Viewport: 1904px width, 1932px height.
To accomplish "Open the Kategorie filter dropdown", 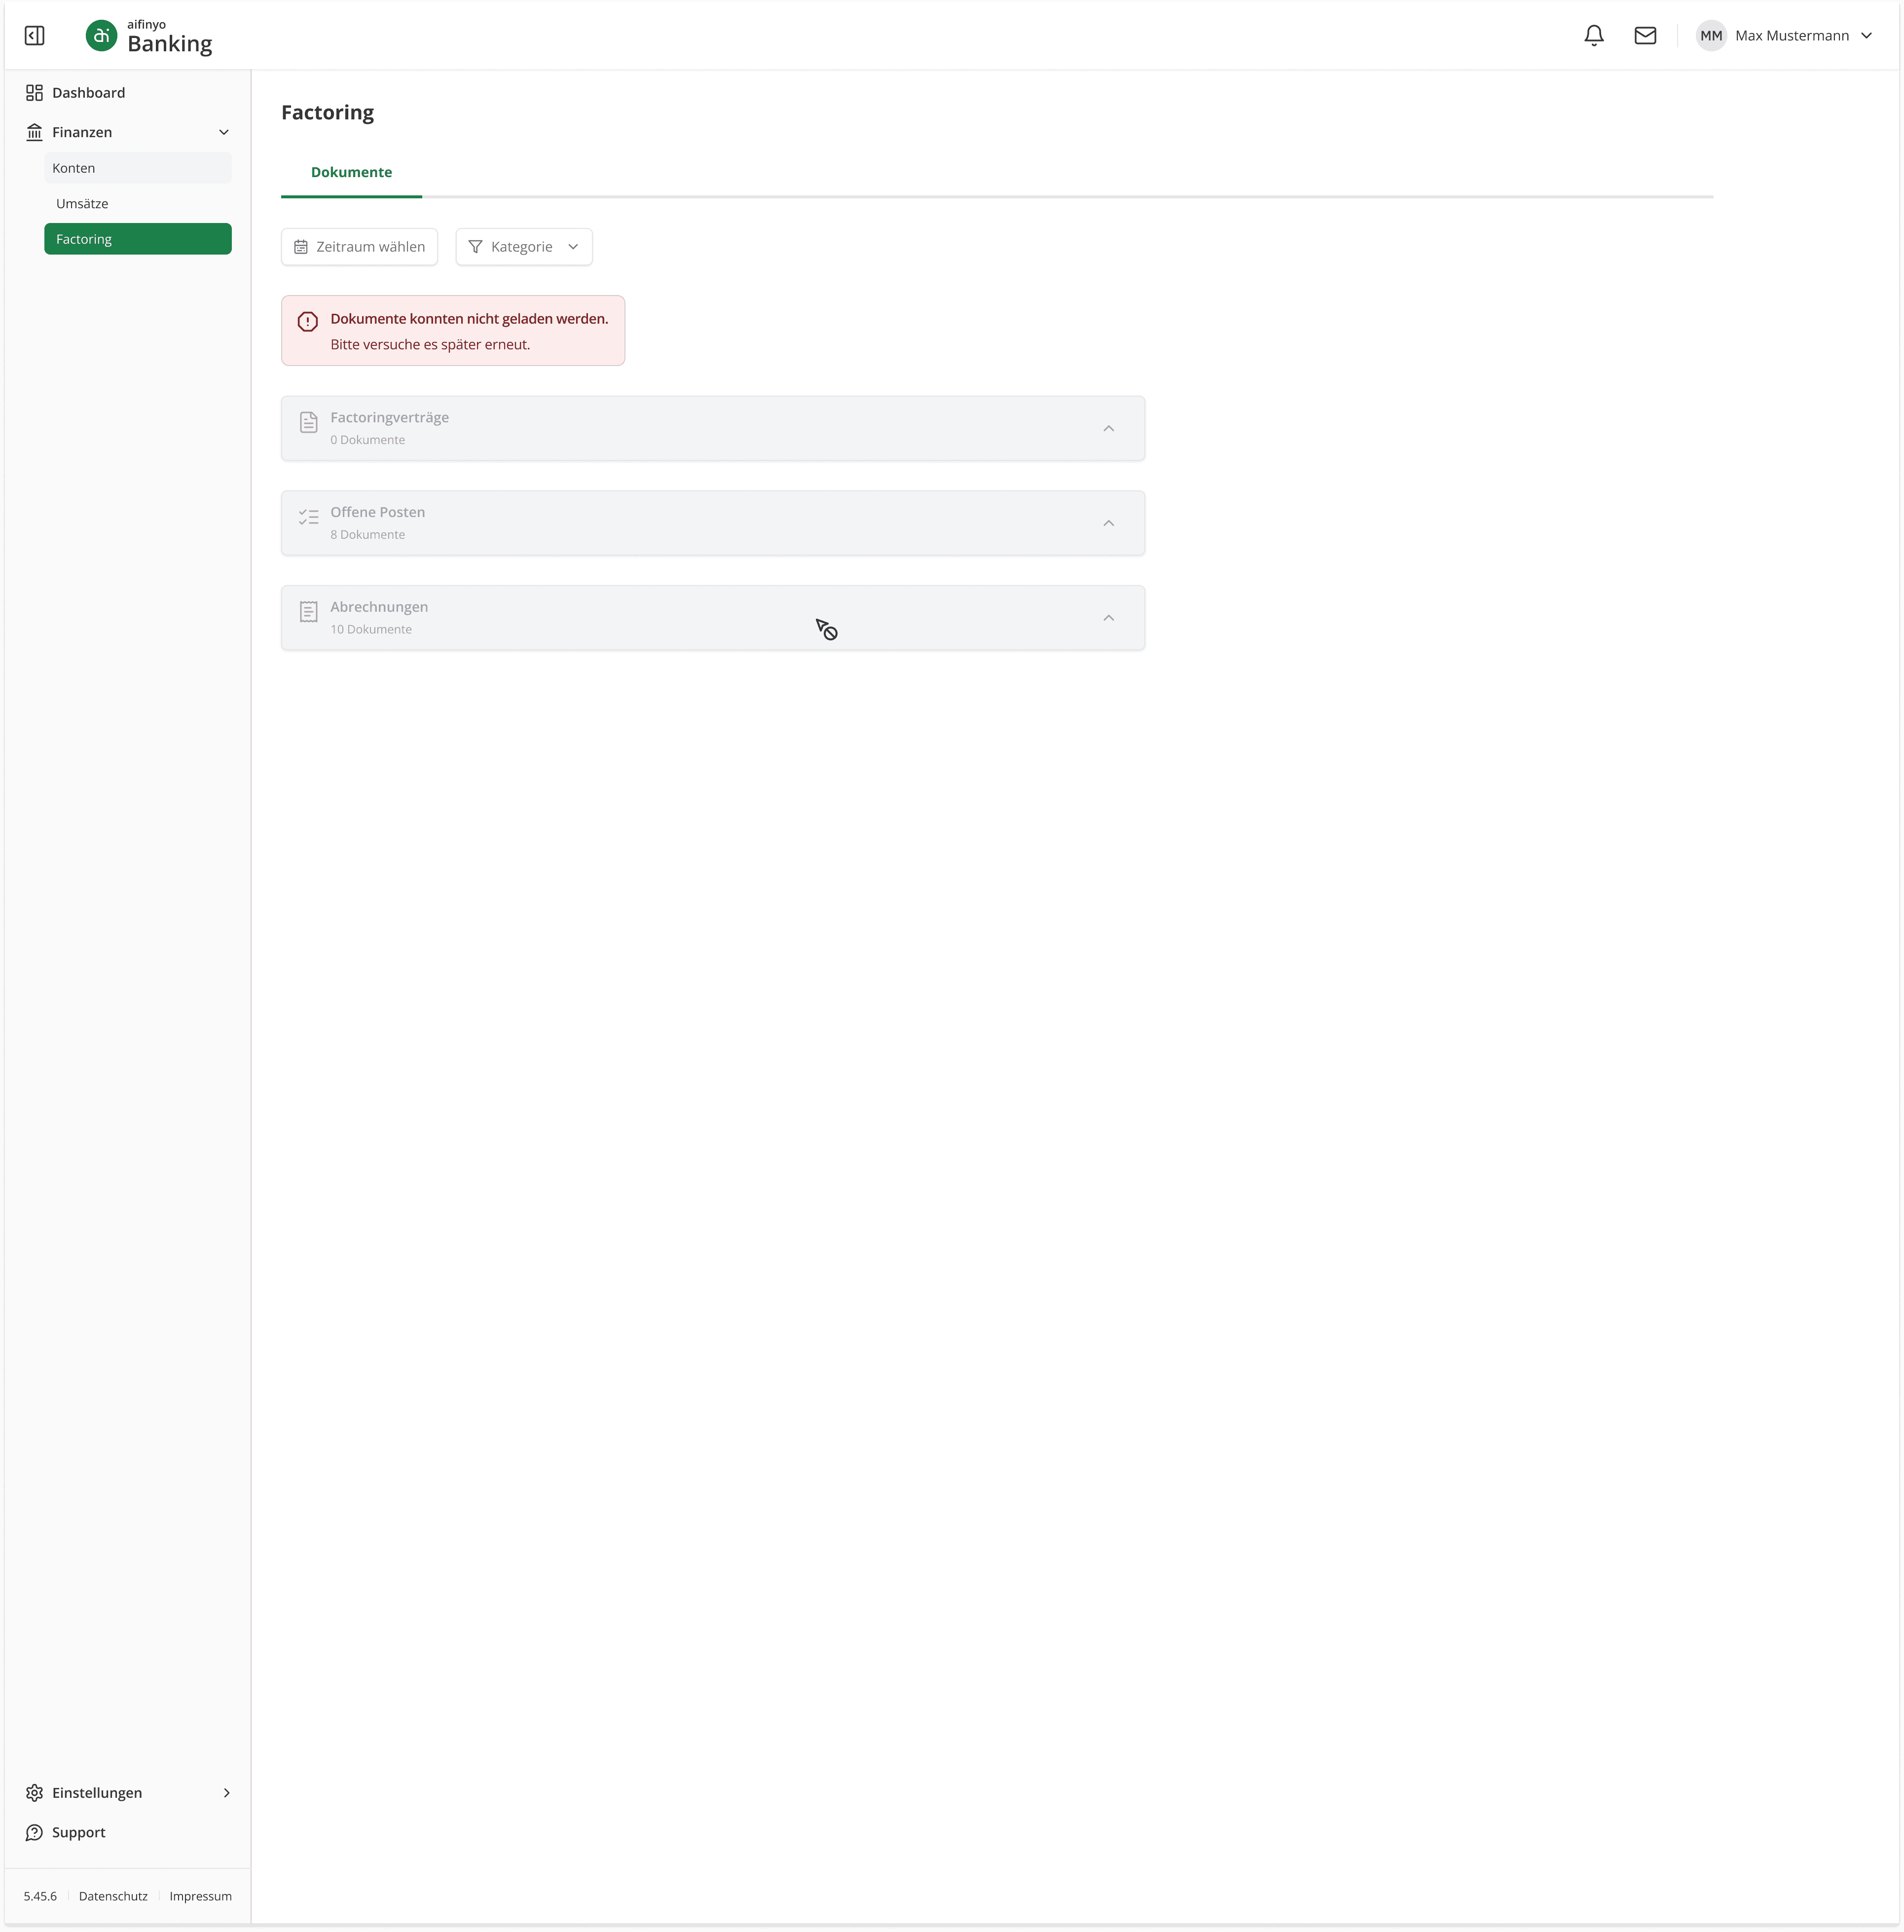I will point(524,247).
